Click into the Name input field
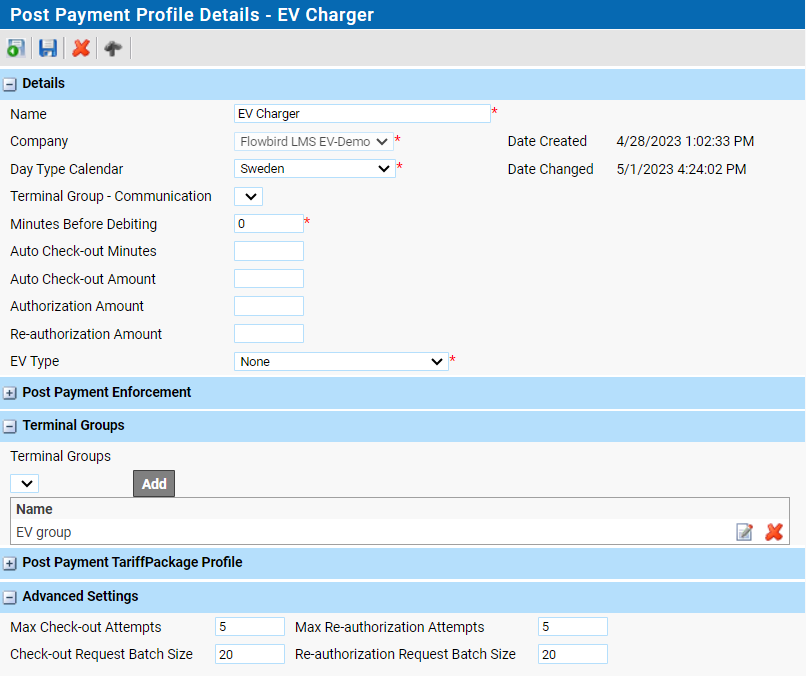806x676 pixels. (362, 114)
